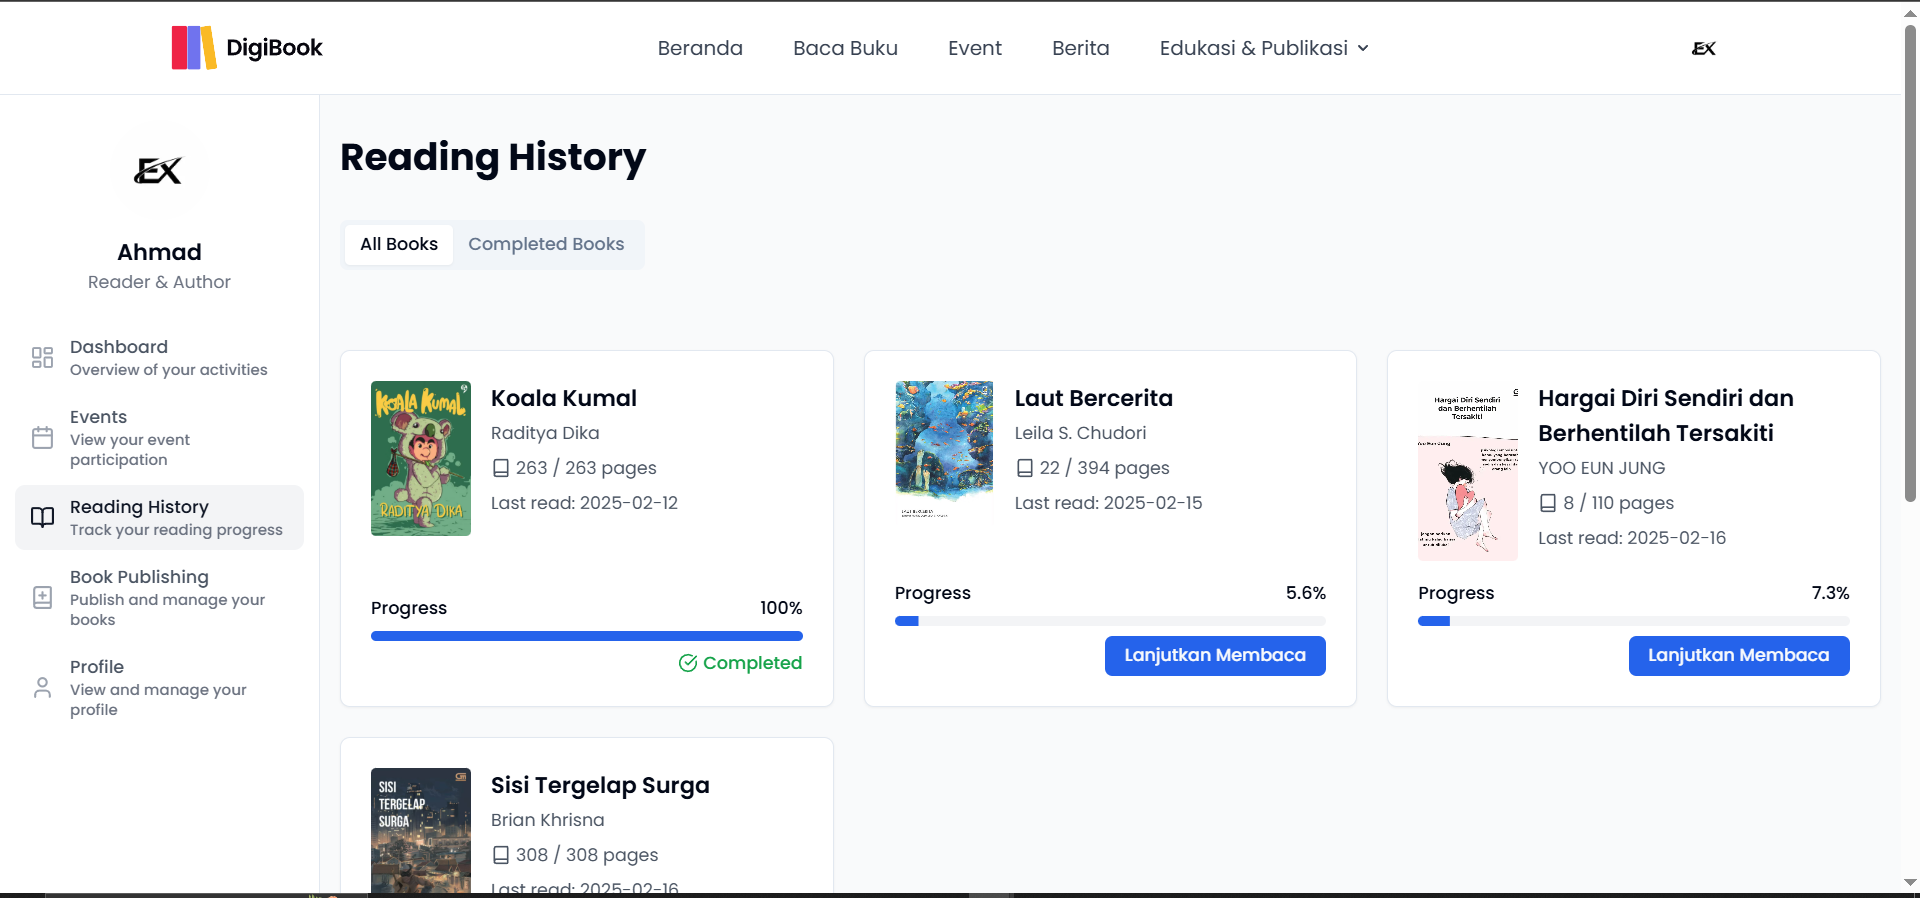The height and width of the screenshot is (898, 1920).
Task: Click the pages icon on Koala Kumal card
Action: pos(501,468)
